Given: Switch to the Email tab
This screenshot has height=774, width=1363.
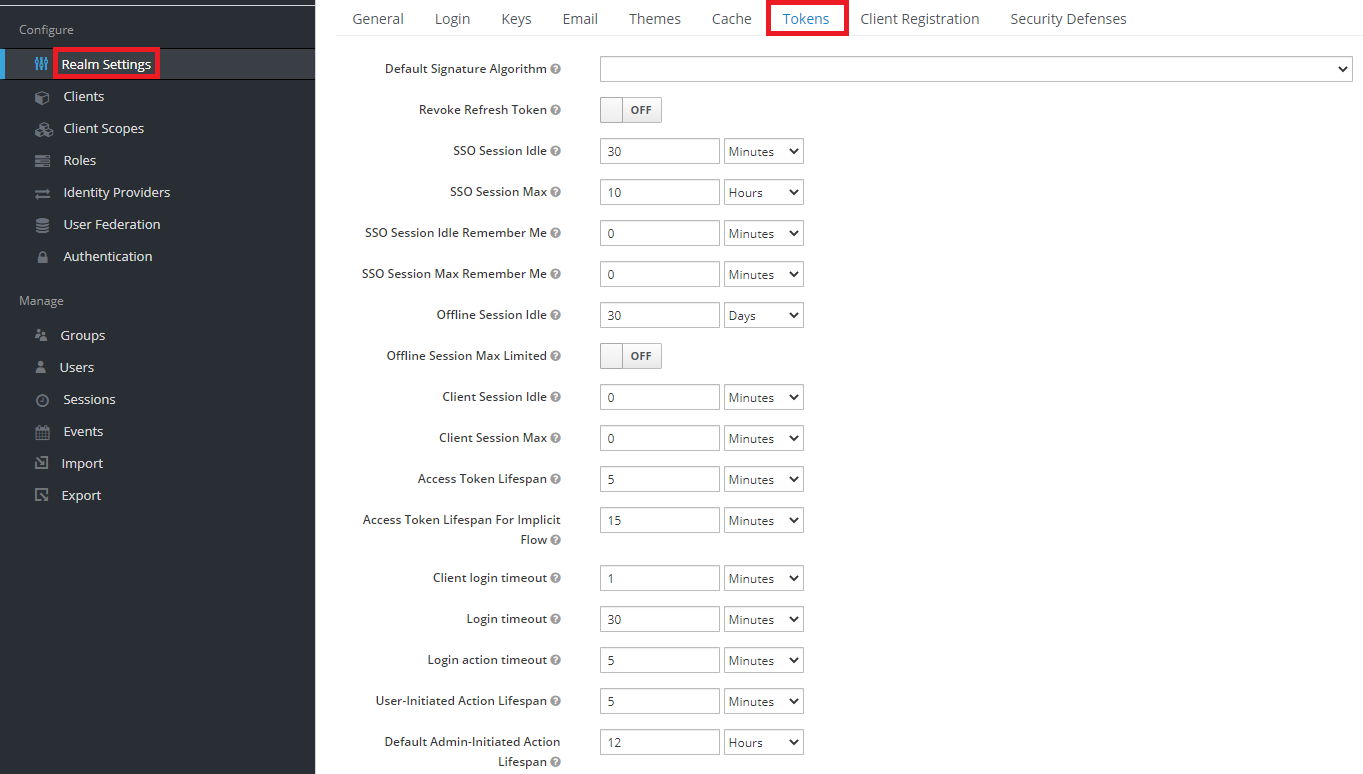Looking at the screenshot, I should tap(580, 19).
